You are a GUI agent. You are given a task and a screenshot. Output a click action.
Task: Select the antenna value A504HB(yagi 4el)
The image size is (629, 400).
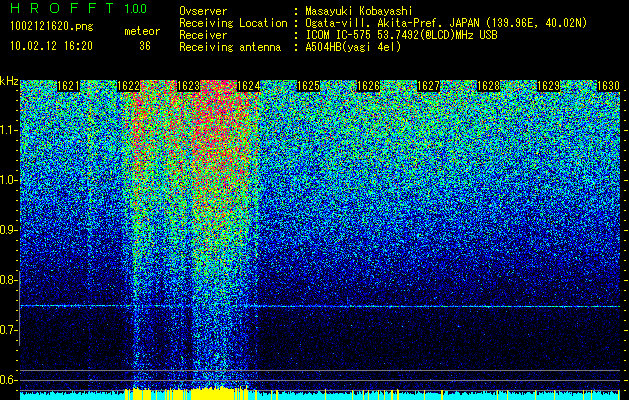tap(353, 47)
